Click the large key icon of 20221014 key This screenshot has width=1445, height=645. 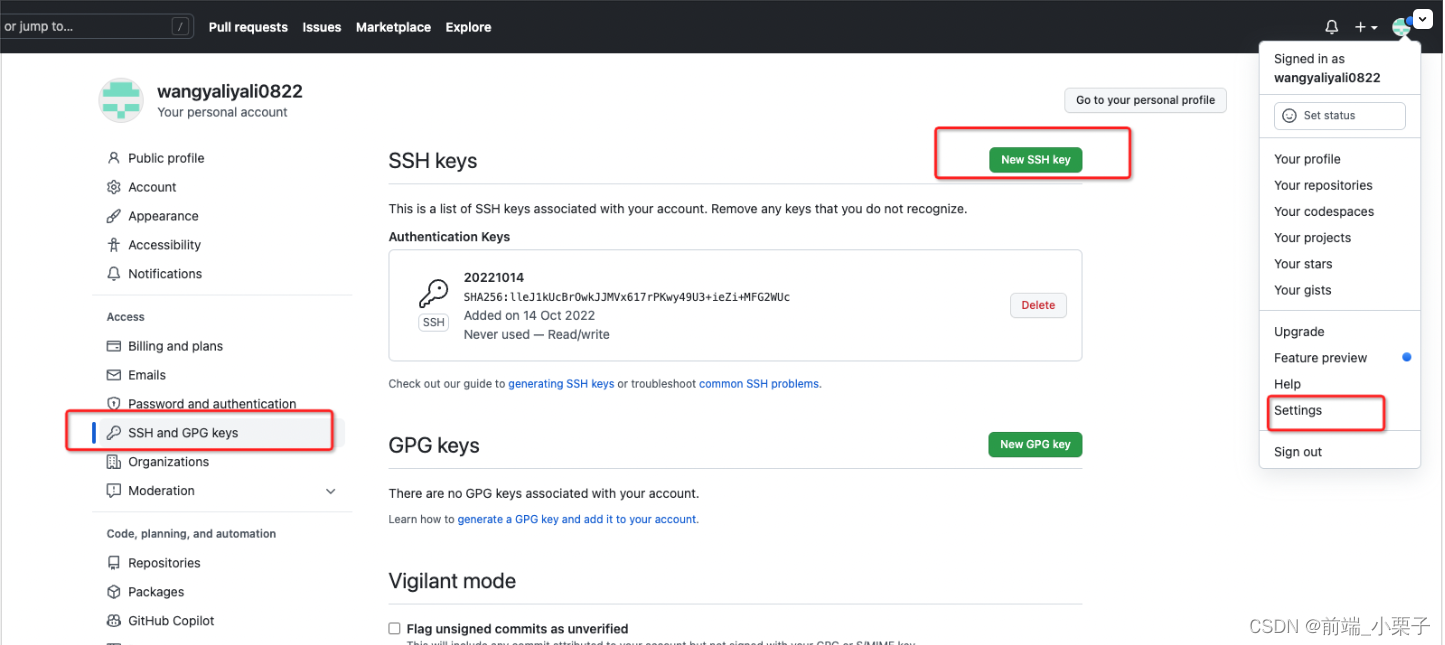click(x=433, y=293)
